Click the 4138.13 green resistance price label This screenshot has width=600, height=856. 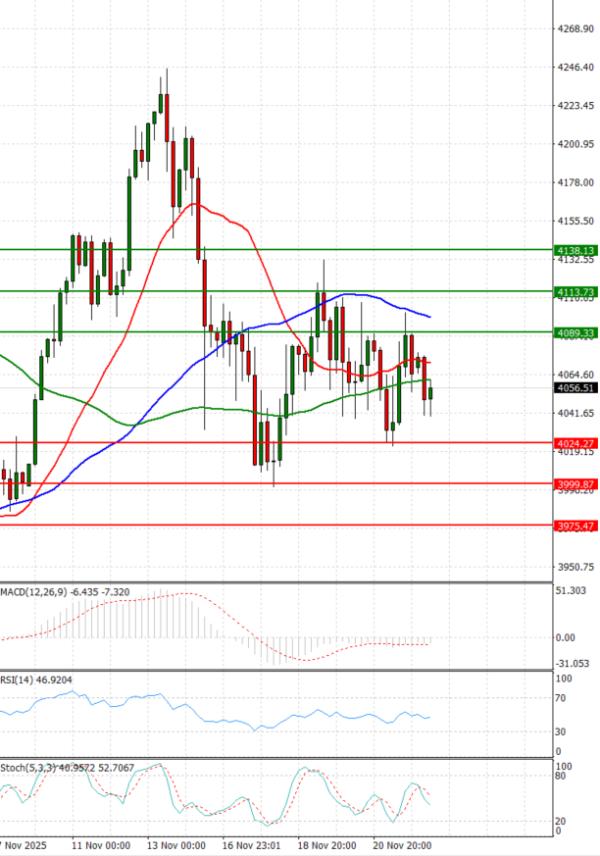point(575,250)
